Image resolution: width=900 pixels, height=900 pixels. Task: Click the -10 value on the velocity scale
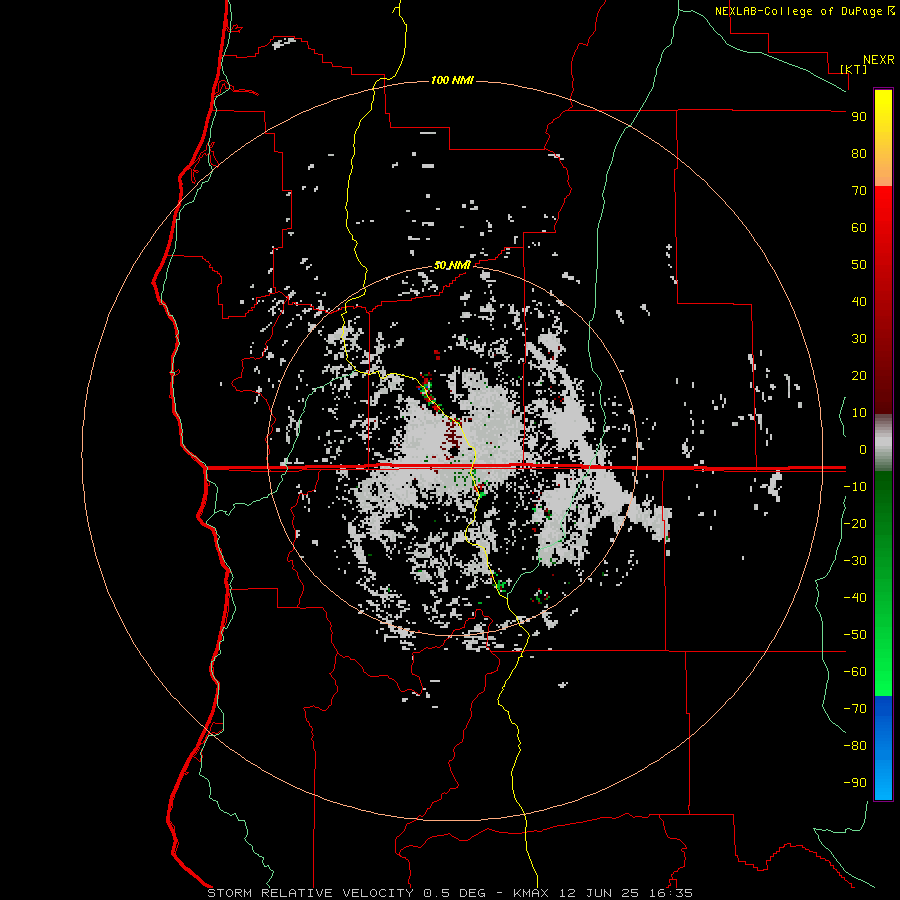click(855, 487)
